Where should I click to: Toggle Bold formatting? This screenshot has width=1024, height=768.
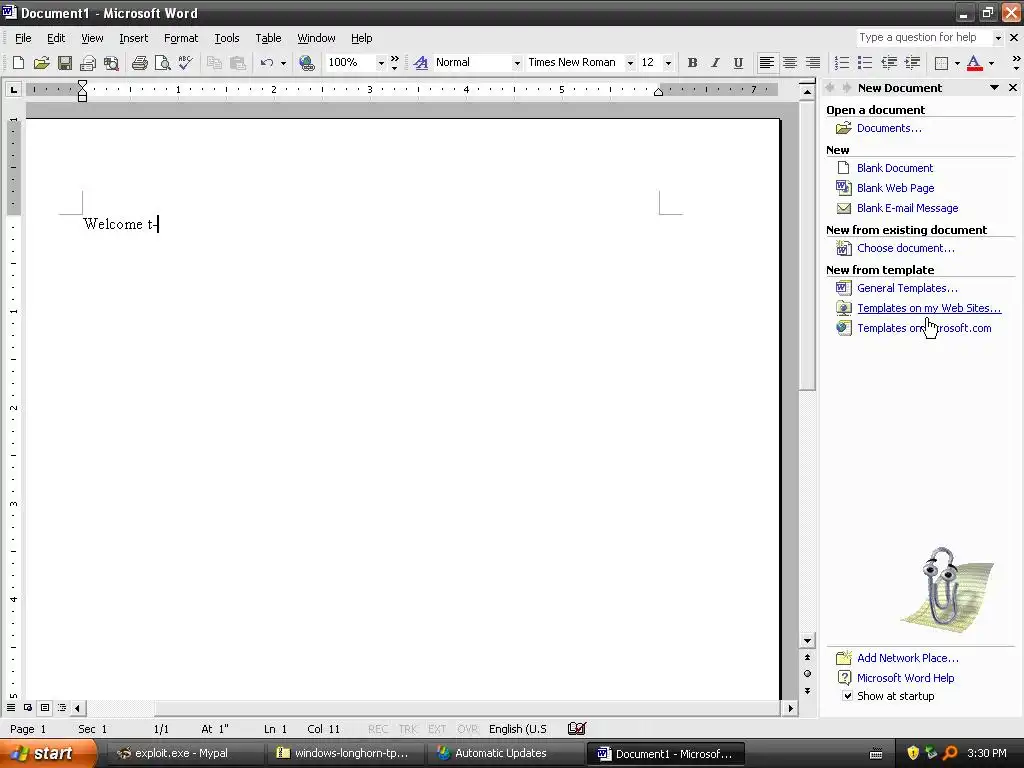pyautogui.click(x=692, y=63)
